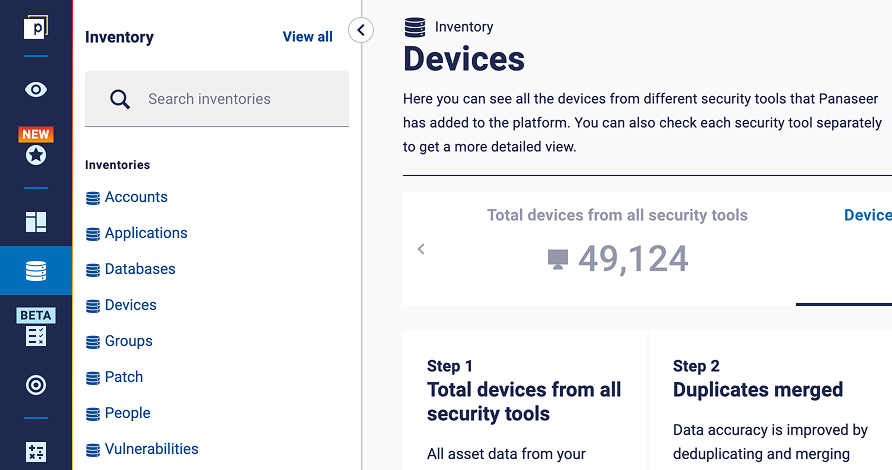This screenshot has width=892, height=470.
Task: Open the BETA checklist icon
Action: [x=36, y=327]
